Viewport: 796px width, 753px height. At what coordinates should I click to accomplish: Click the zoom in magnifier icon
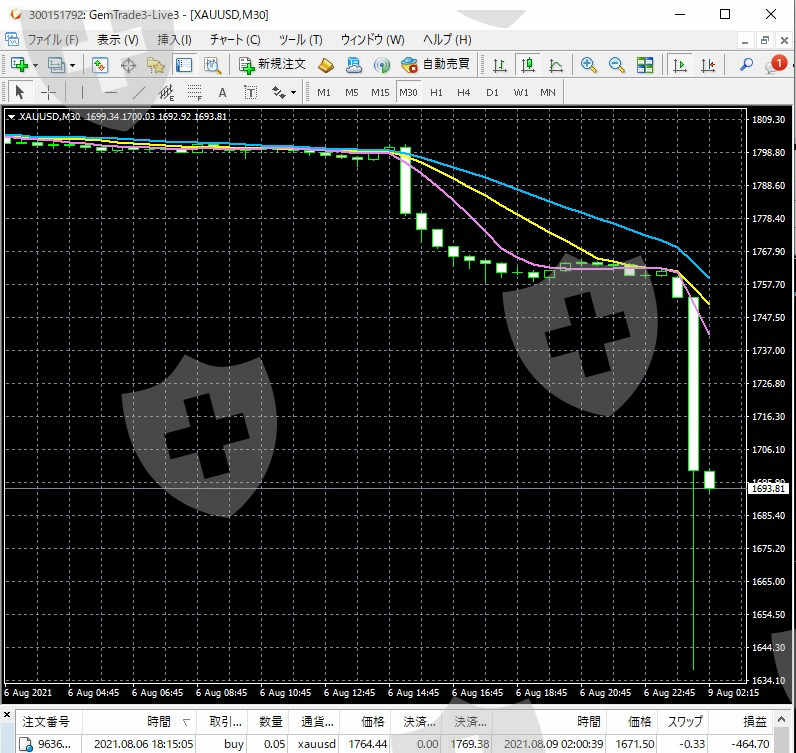click(x=589, y=65)
